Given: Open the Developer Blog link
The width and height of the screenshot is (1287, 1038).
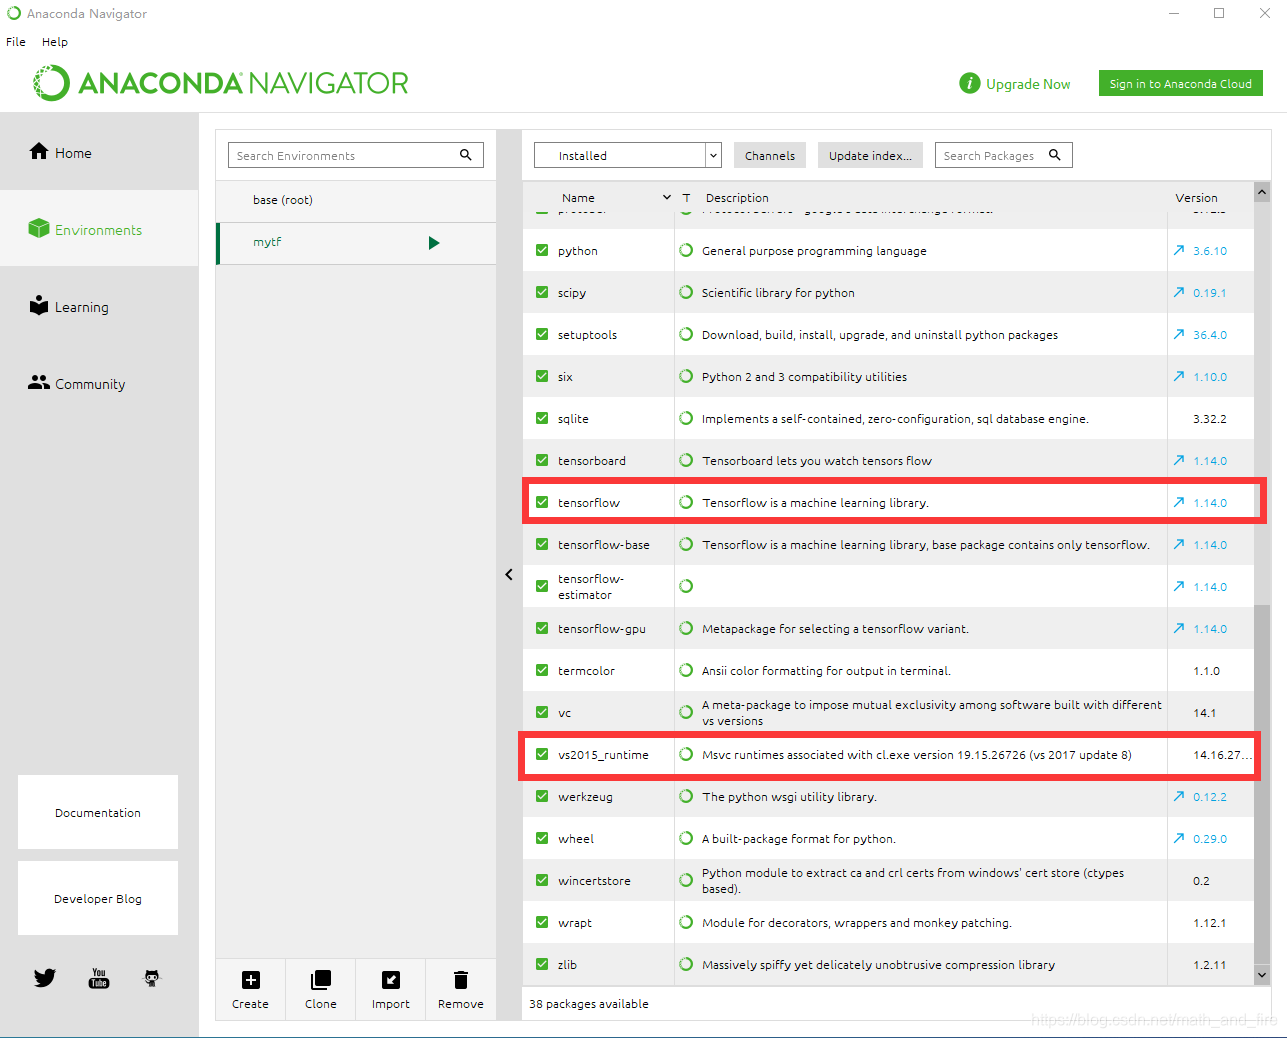Looking at the screenshot, I should [98, 898].
